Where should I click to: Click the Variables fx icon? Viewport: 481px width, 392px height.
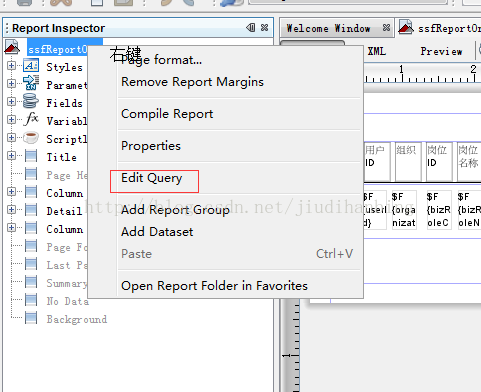[31, 119]
